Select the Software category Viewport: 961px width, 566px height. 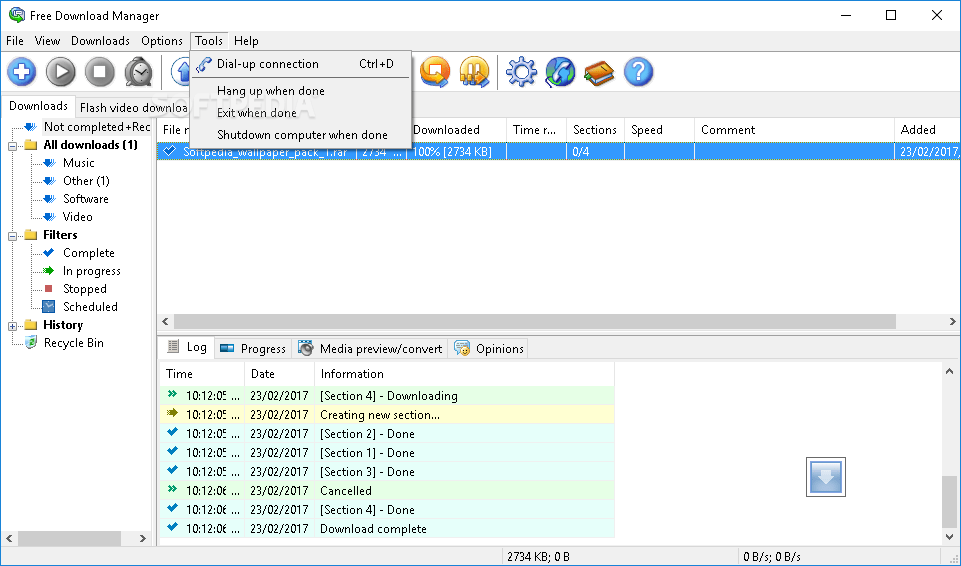click(86, 199)
